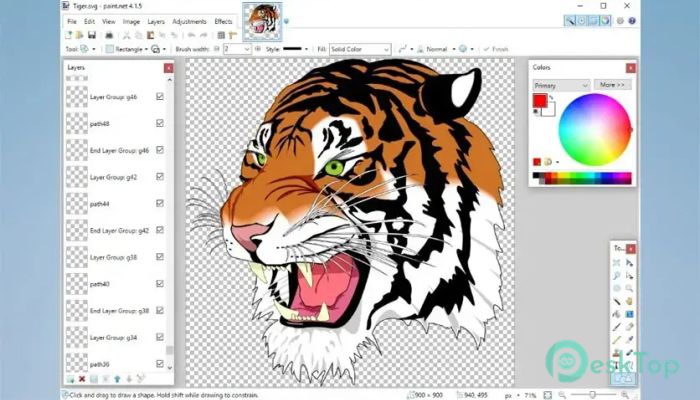Select the Lasso Select tool
700x400 pixels.
coord(616,275)
